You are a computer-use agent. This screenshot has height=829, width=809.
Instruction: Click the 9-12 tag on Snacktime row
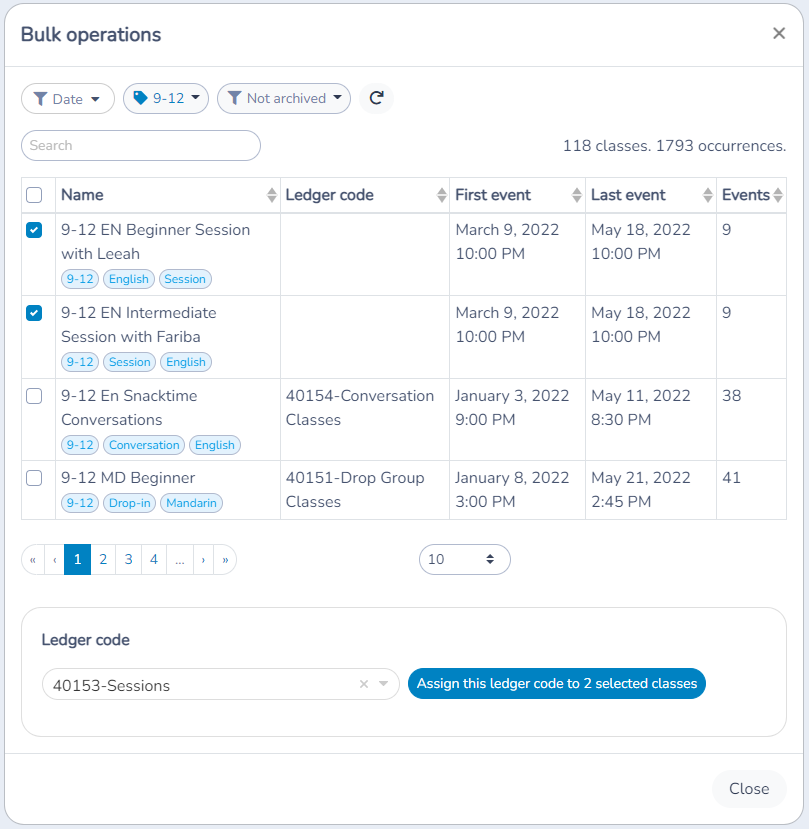click(x=80, y=445)
